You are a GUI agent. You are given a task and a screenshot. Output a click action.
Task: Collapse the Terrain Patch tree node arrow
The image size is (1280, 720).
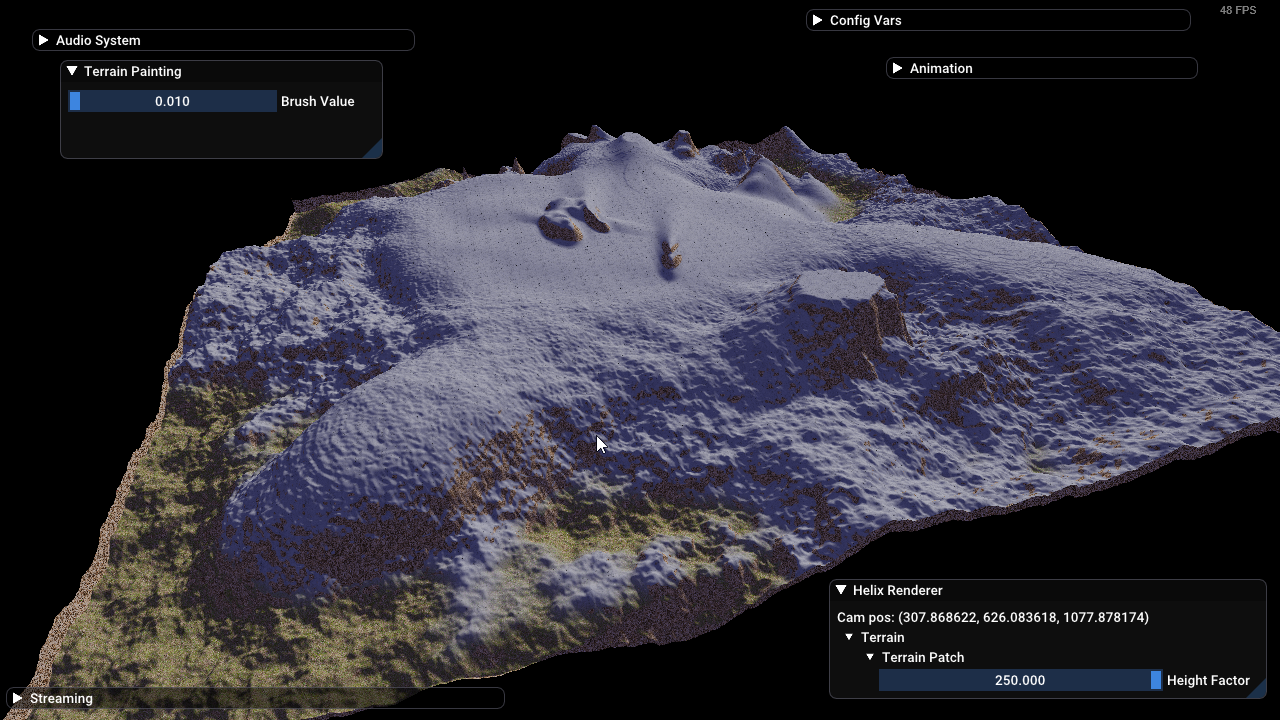(x=870, y=657)
